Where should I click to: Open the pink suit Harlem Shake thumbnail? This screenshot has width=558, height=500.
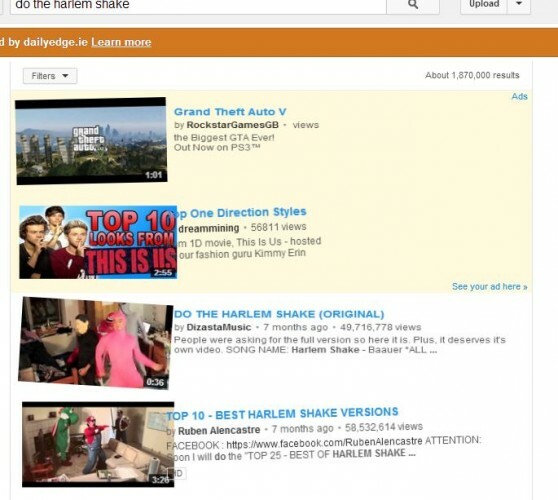(x=95, y=343)
